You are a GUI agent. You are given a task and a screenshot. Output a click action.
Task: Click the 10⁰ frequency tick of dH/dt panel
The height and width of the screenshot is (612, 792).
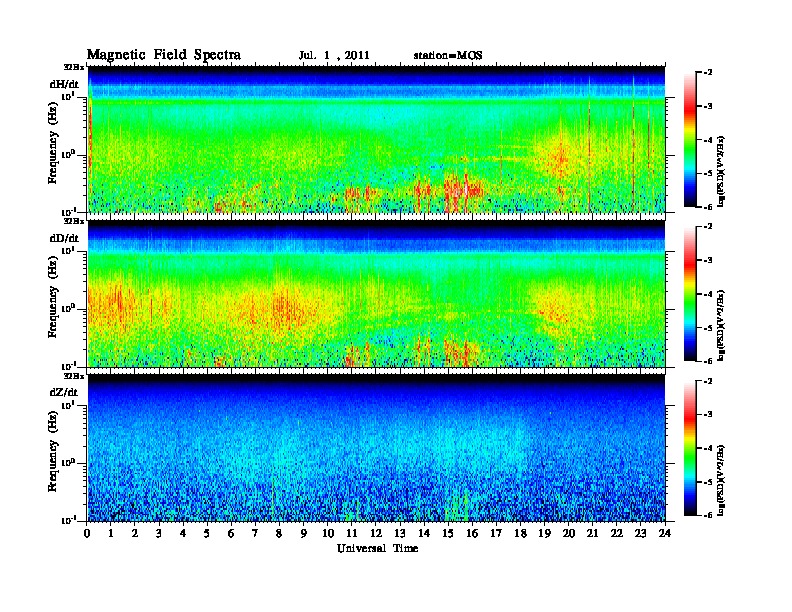(x=69, y=154)
